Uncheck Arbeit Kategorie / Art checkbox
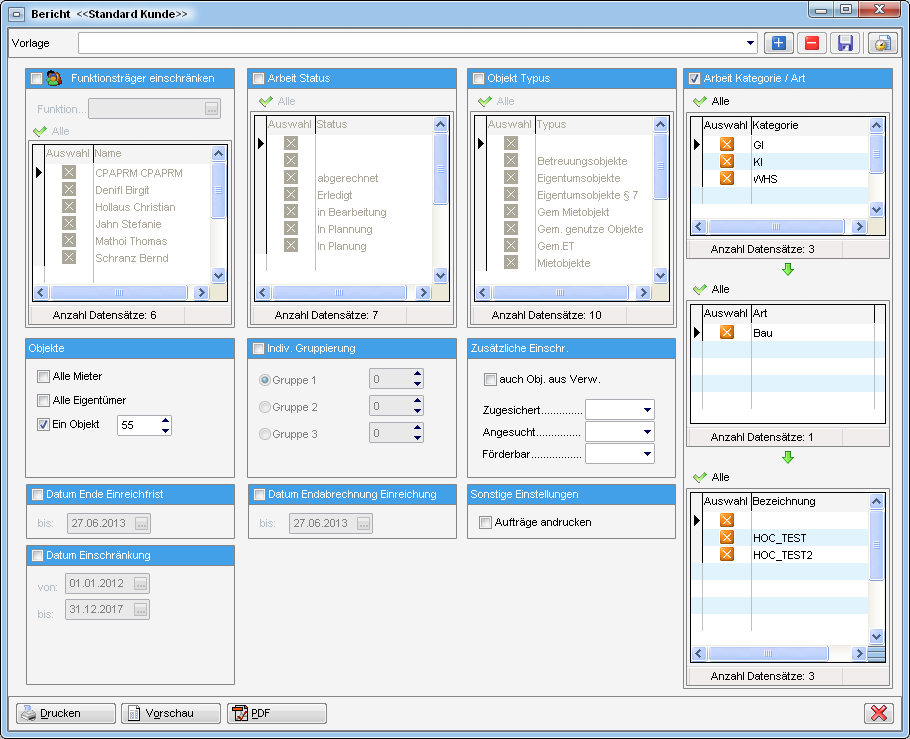The height and width of the screenshot is (739, 910). point(694,78)
